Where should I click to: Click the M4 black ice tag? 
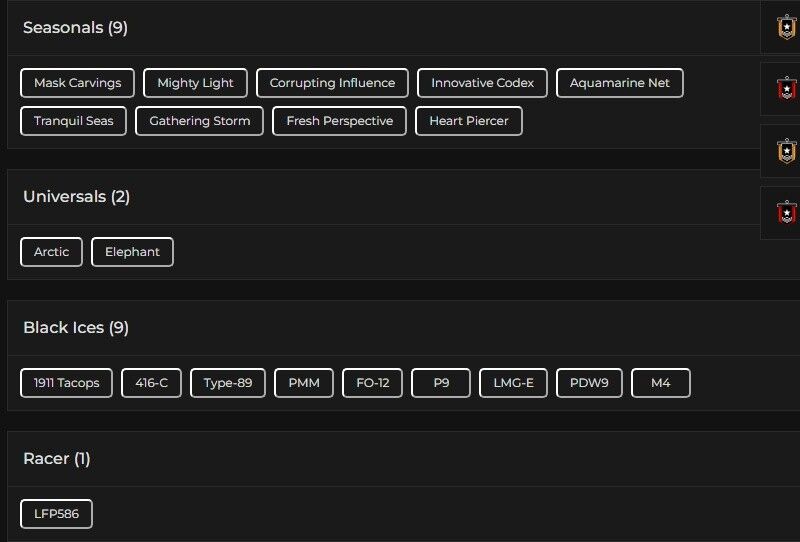pos(660,383)
